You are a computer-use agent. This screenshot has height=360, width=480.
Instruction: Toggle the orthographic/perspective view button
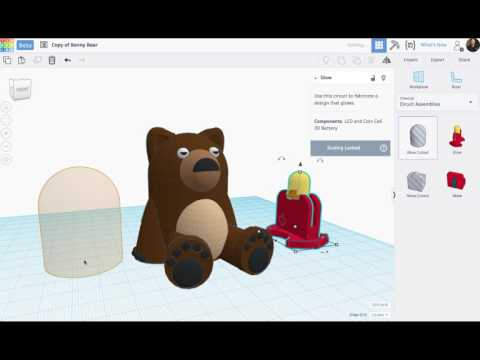coord(6,160)
